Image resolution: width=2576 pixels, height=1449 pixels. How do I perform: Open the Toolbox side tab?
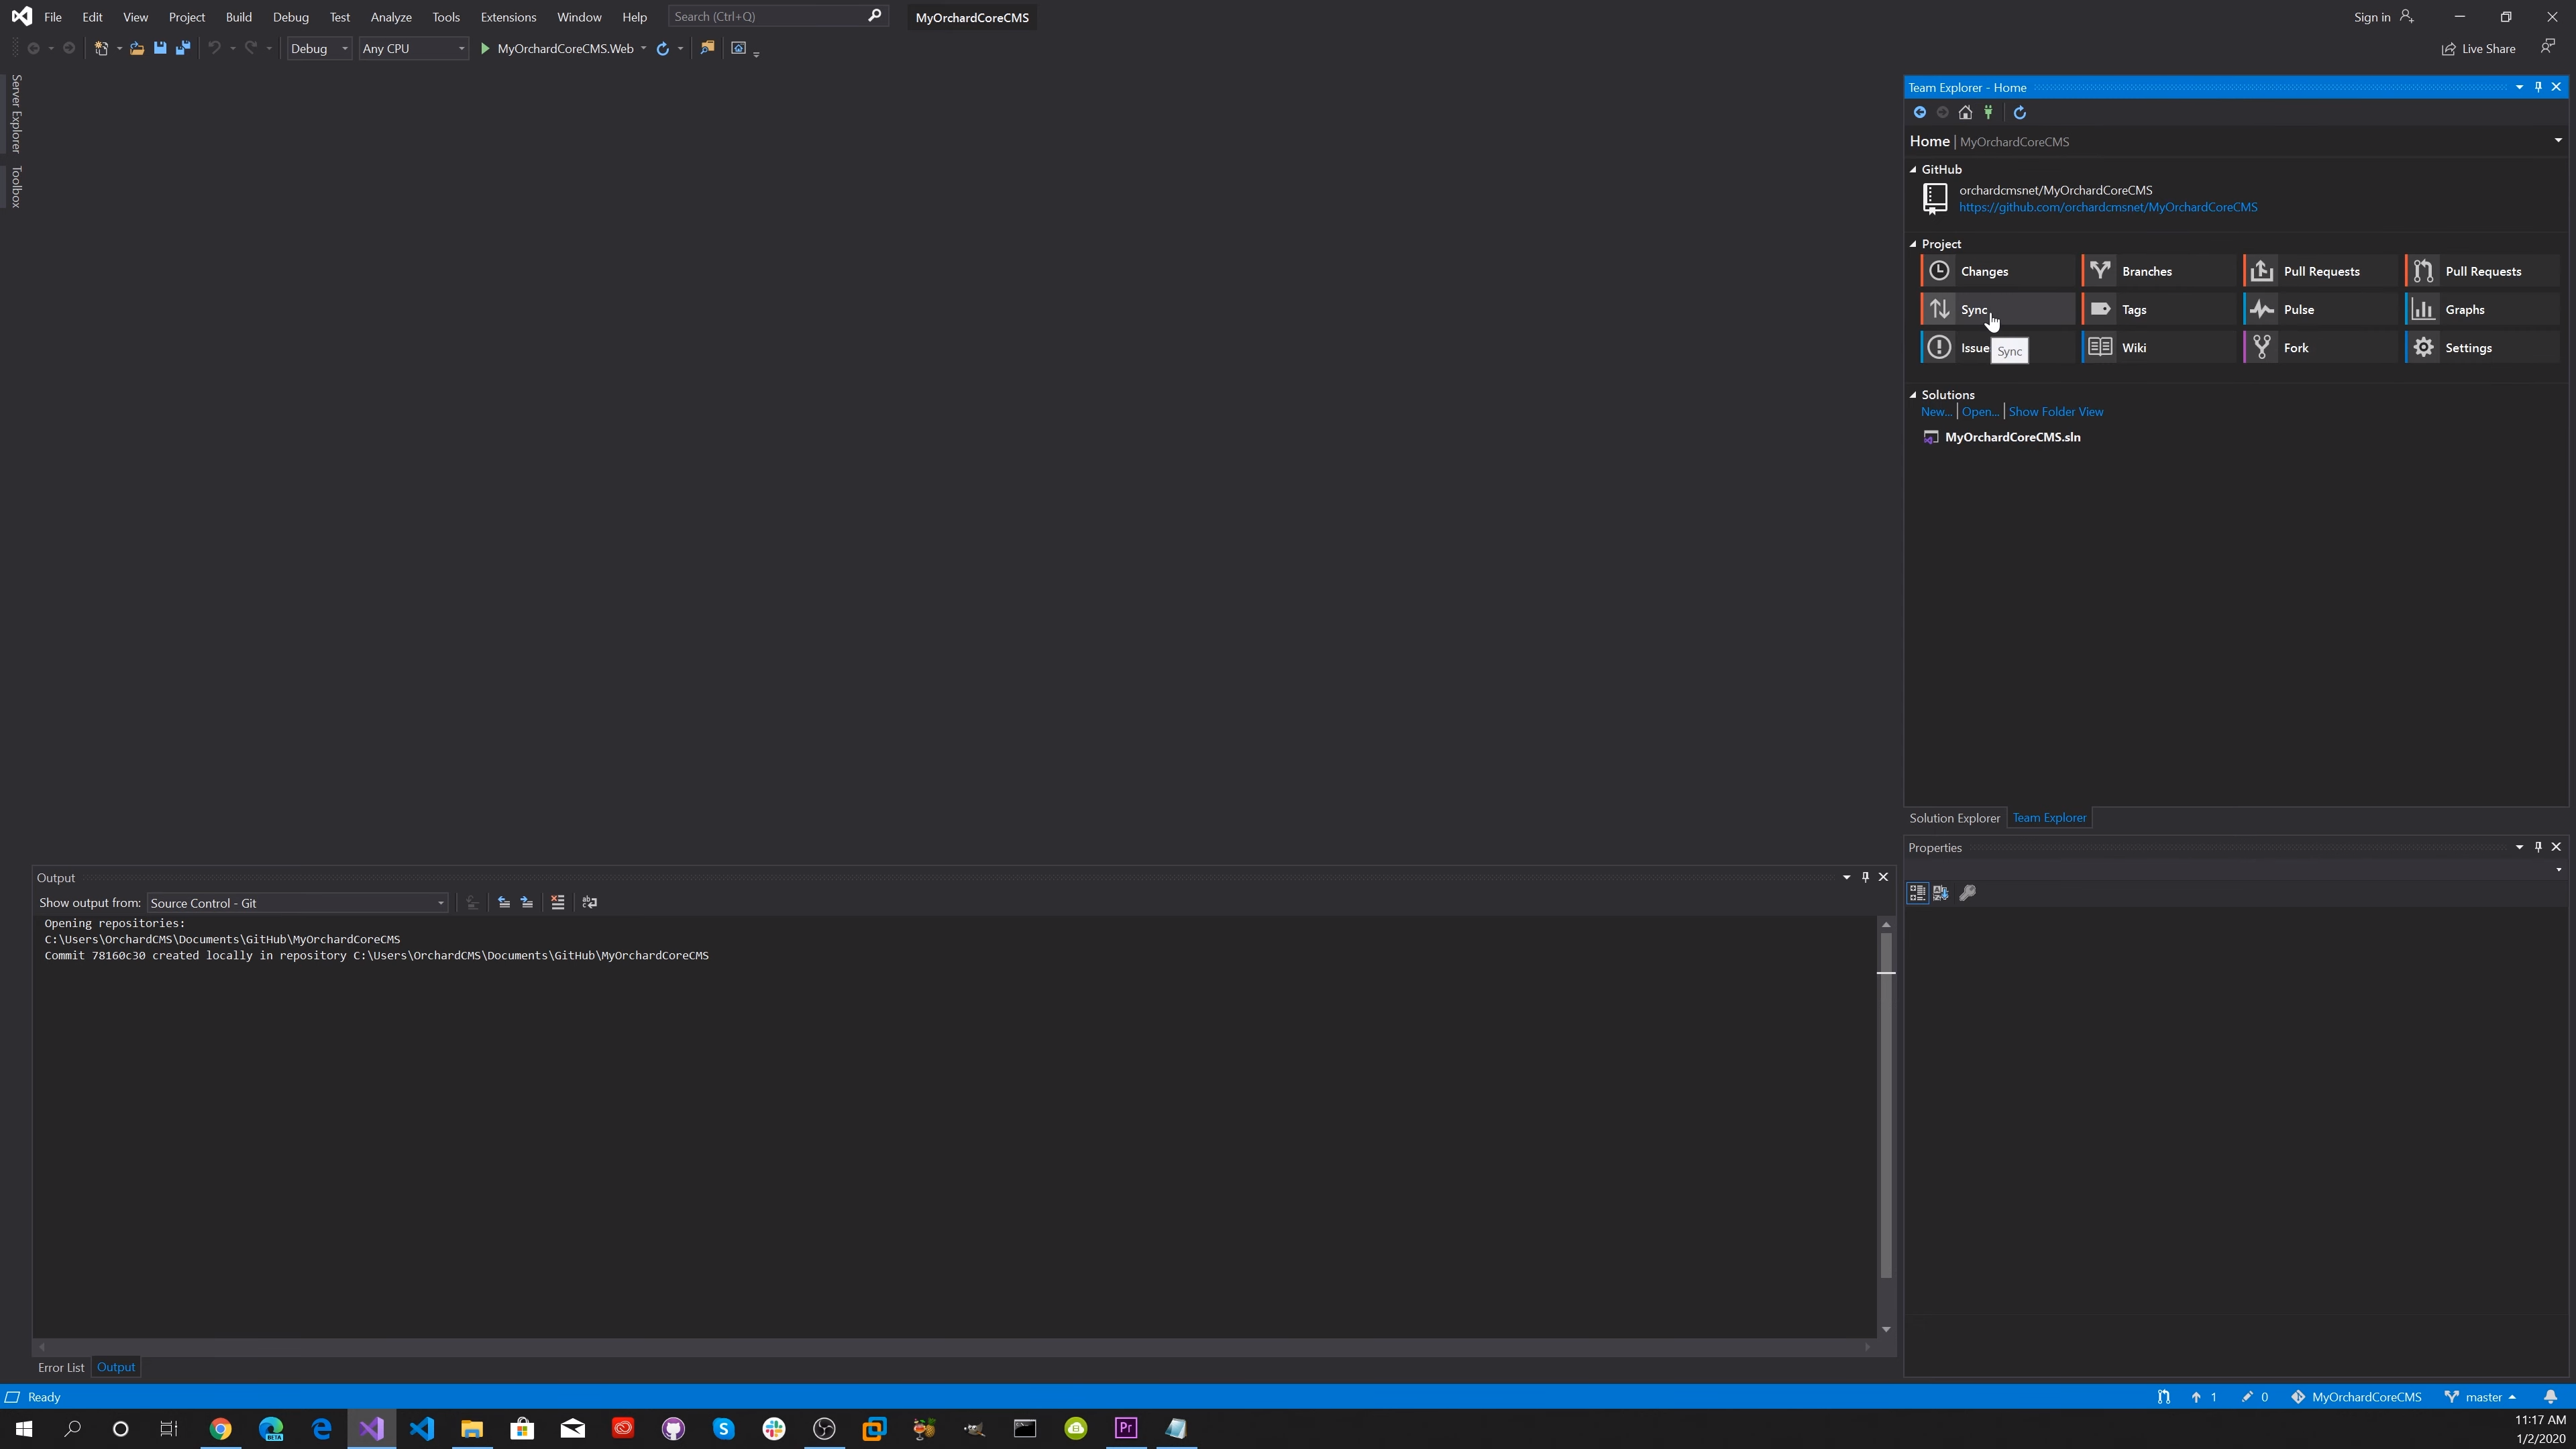(16, 186)
